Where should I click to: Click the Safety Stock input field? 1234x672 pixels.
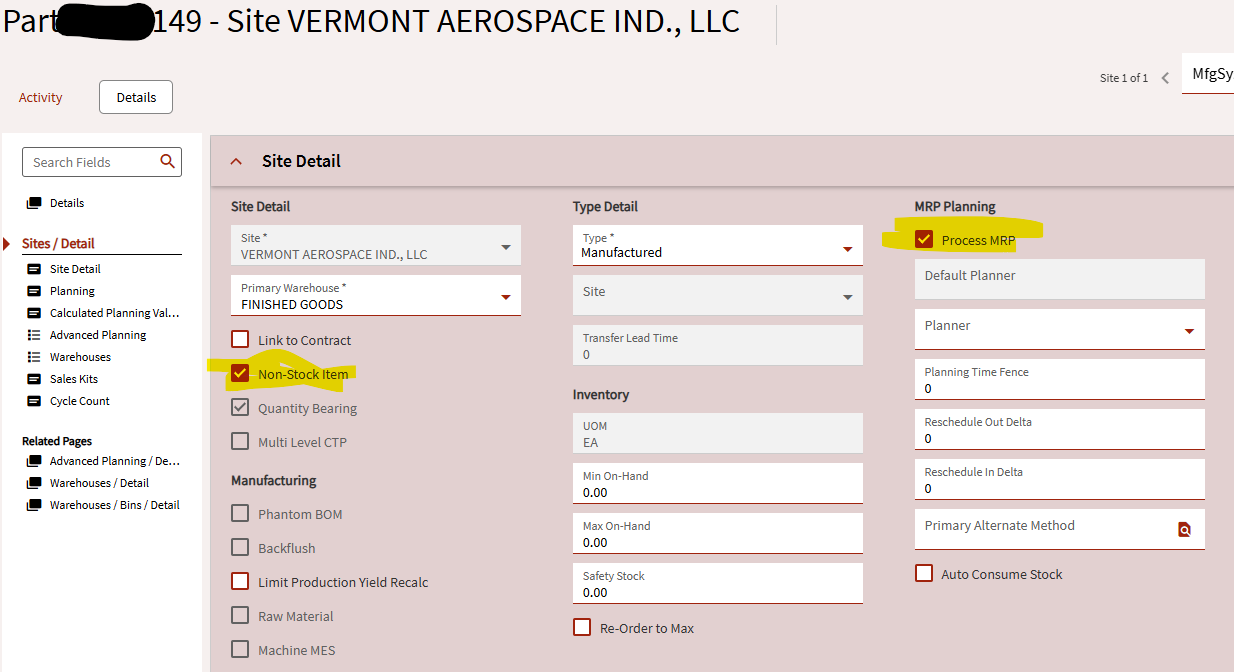pos(717,592)
